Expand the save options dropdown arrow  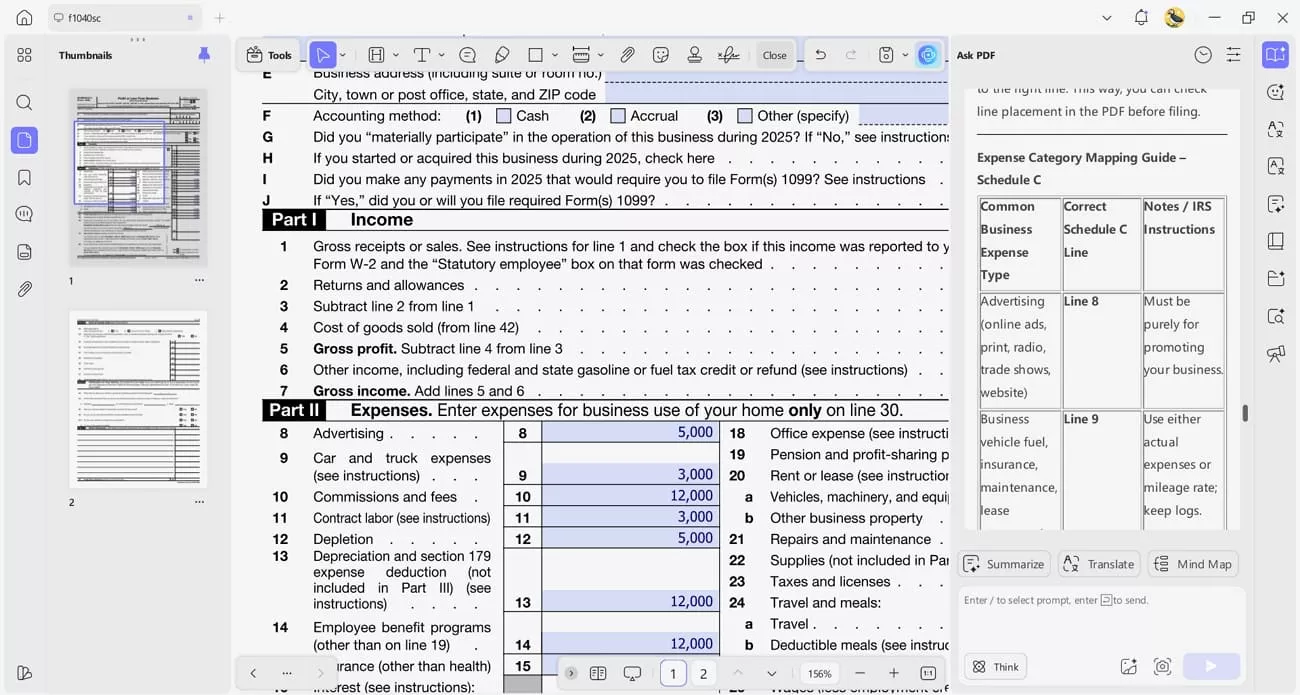[905, 55]
